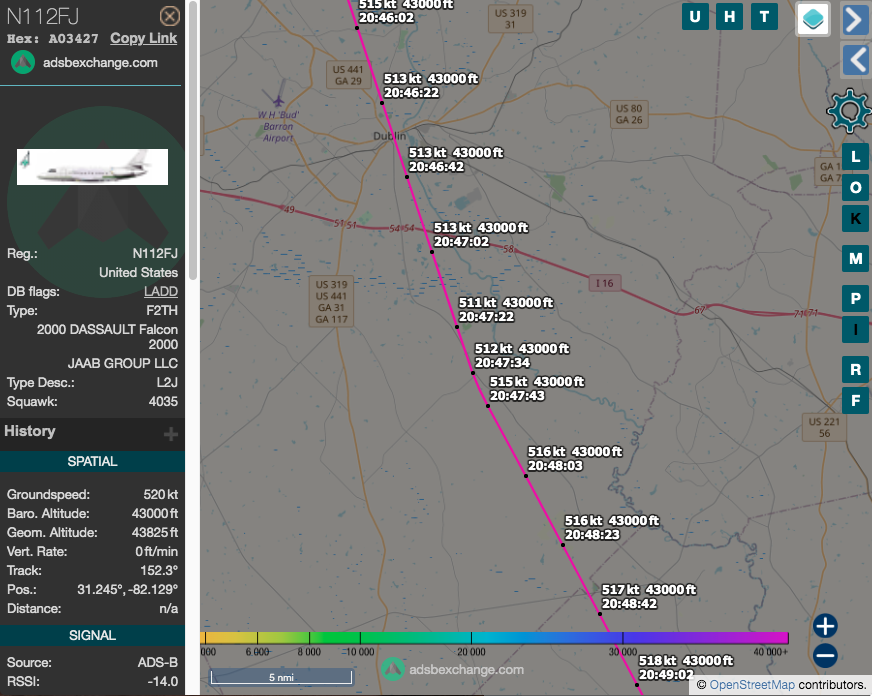Close the N112FJ aircraft info panel
This screenshot has width=872, height=696.
(x=170, y=16)
